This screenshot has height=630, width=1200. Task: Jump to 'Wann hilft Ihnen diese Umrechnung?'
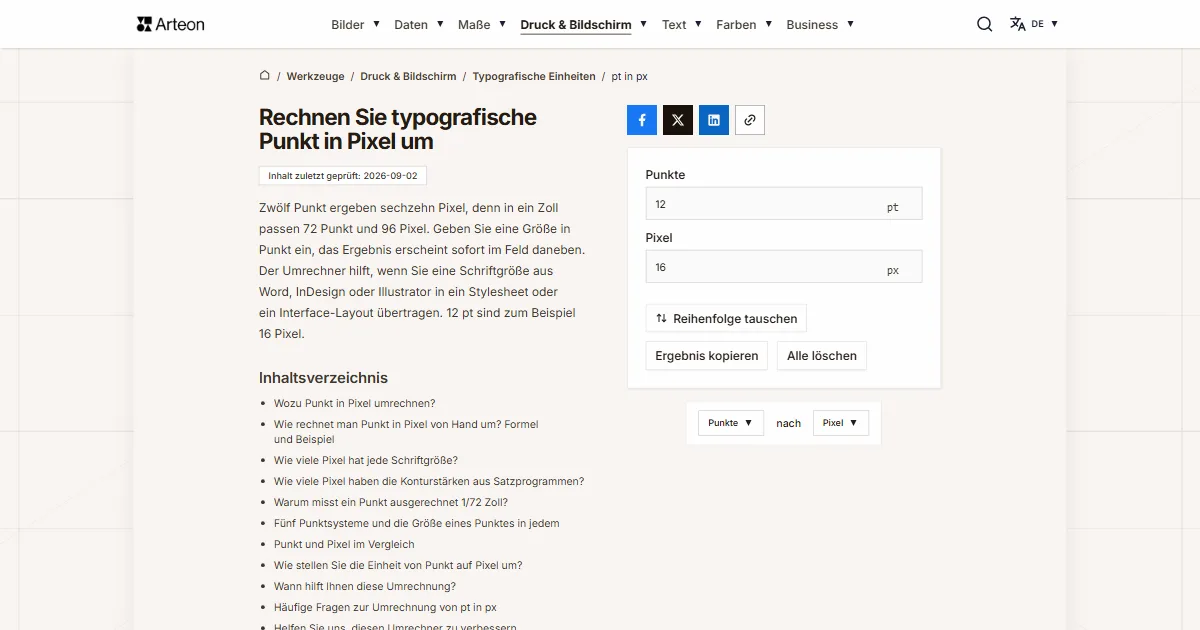365,586
